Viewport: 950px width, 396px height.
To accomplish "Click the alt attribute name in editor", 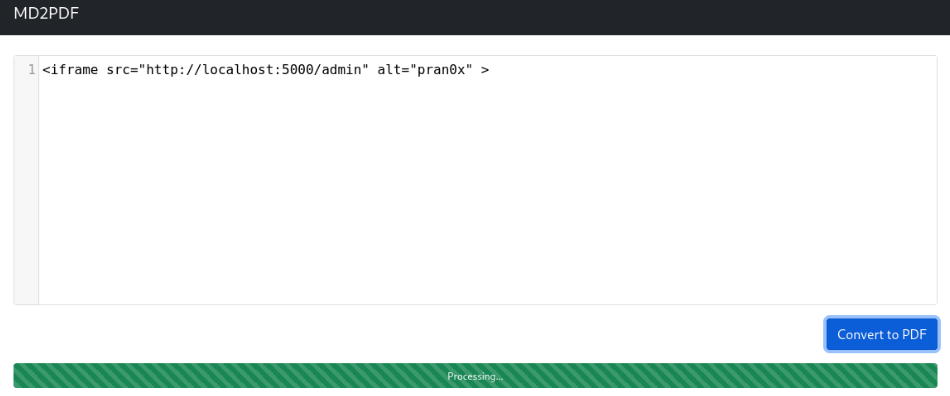I will point(390,70).
